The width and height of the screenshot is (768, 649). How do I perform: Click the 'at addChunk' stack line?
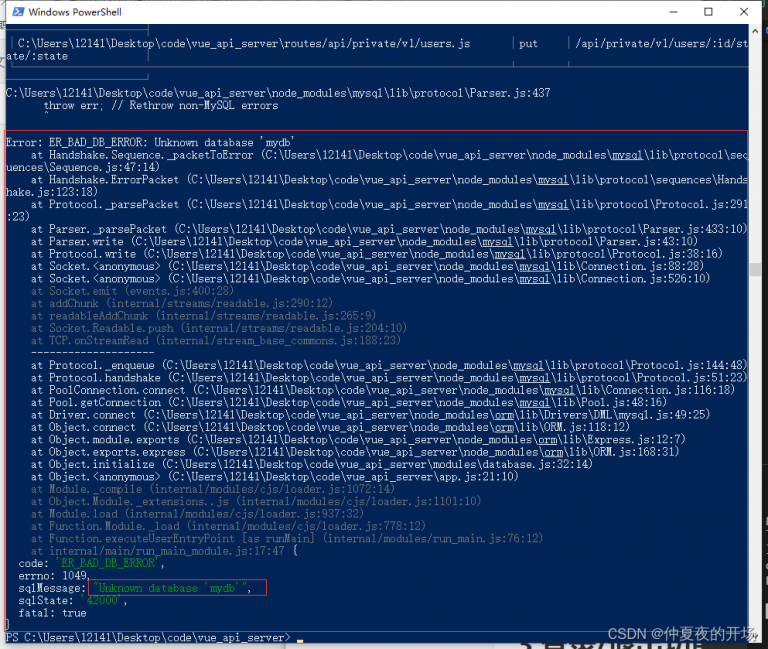tap(182, 303)
